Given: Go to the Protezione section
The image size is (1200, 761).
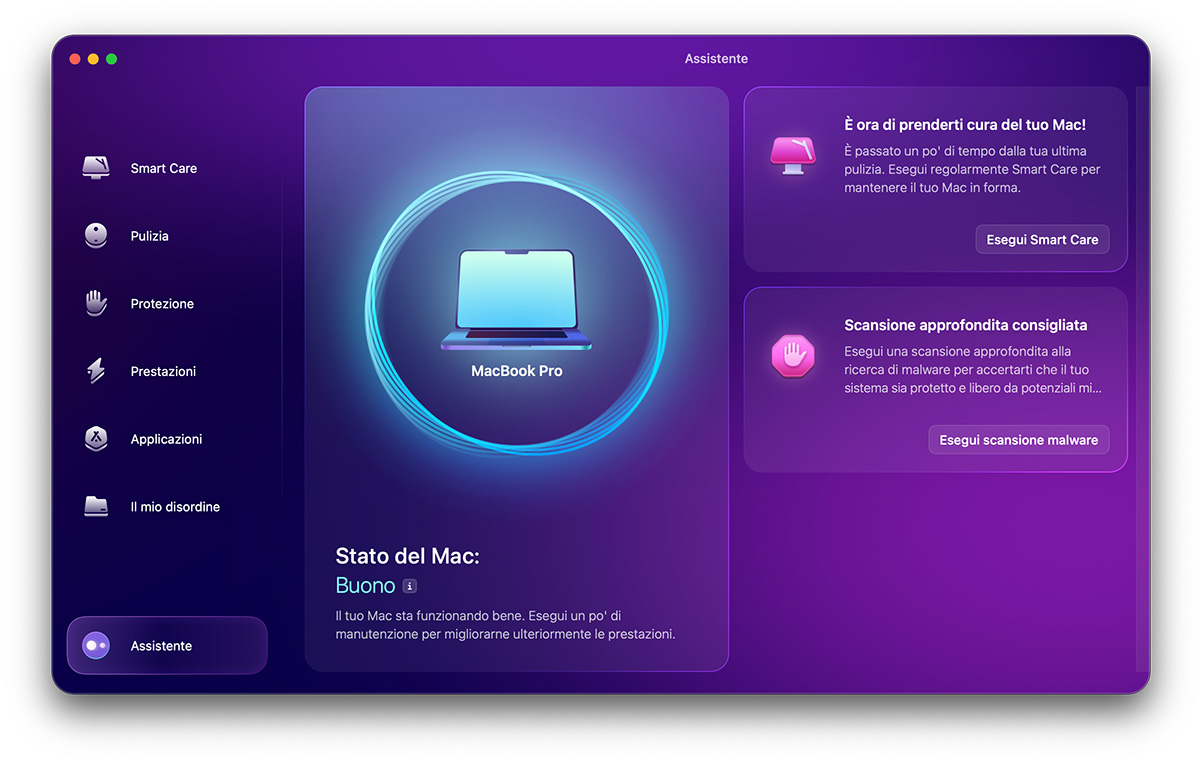Looking at the screenshot, I should tap(167, 304).
